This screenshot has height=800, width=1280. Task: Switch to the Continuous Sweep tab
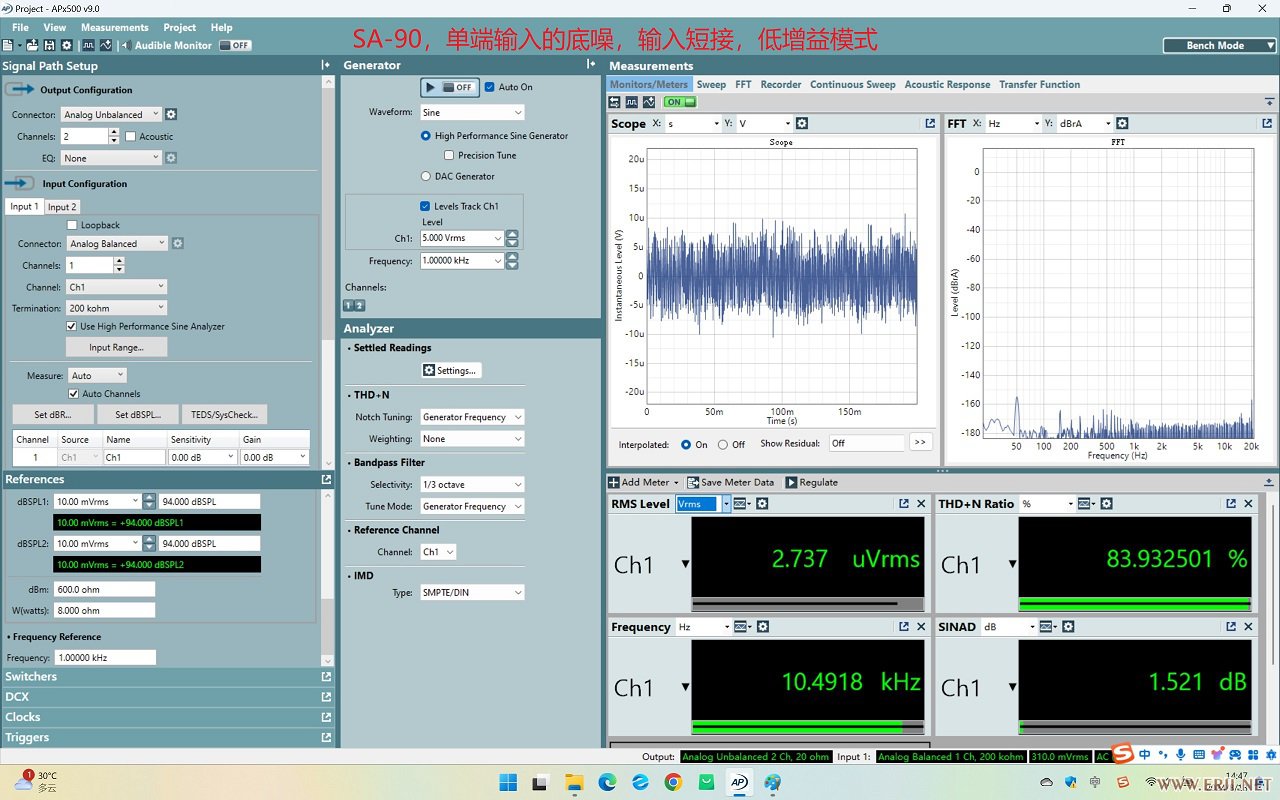click(852, 85)
